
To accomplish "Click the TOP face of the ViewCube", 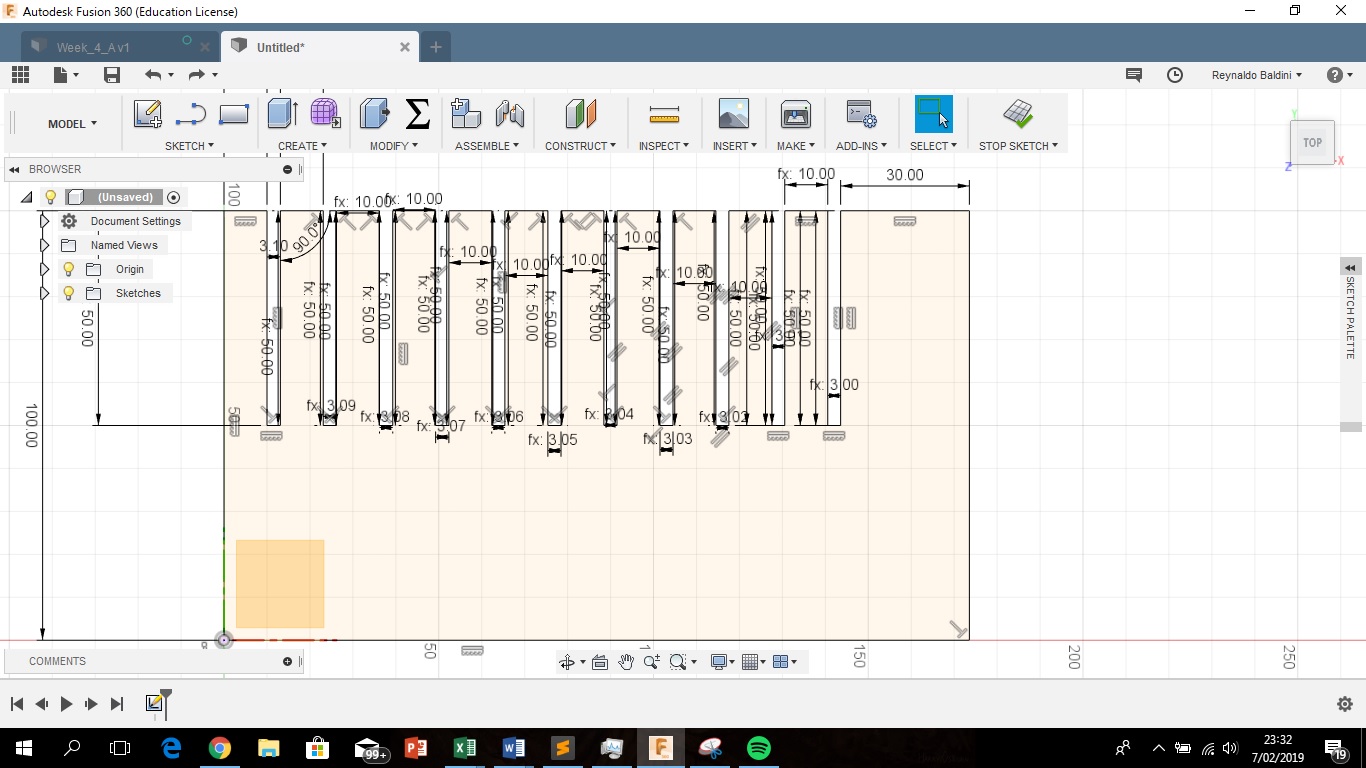I will pyautogui.click(x=1313, y=142).
